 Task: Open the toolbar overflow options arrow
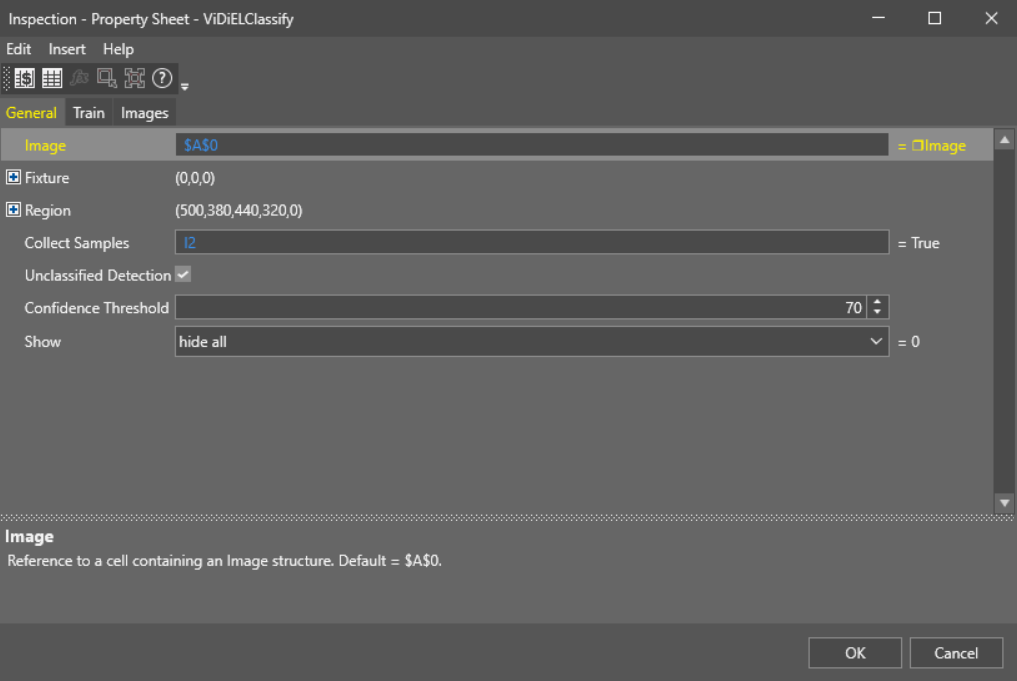tap(184, 86)
